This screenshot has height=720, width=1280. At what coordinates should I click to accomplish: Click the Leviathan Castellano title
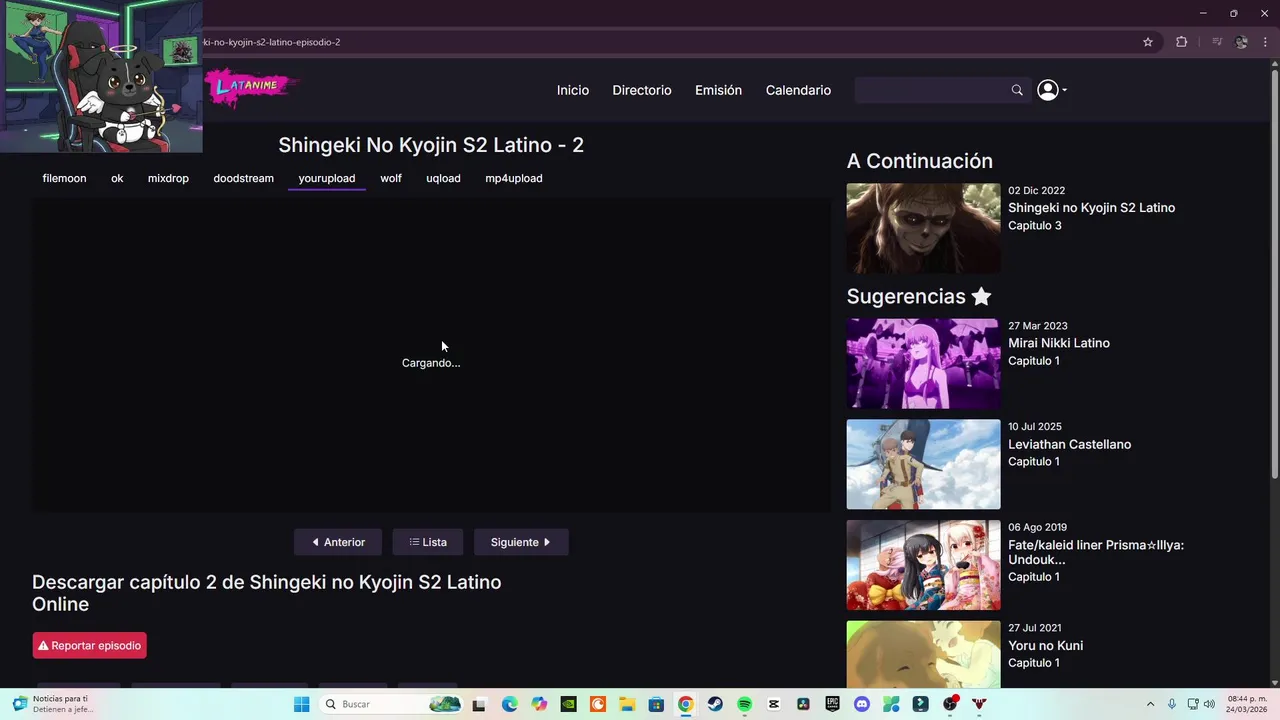[1069, 444]
